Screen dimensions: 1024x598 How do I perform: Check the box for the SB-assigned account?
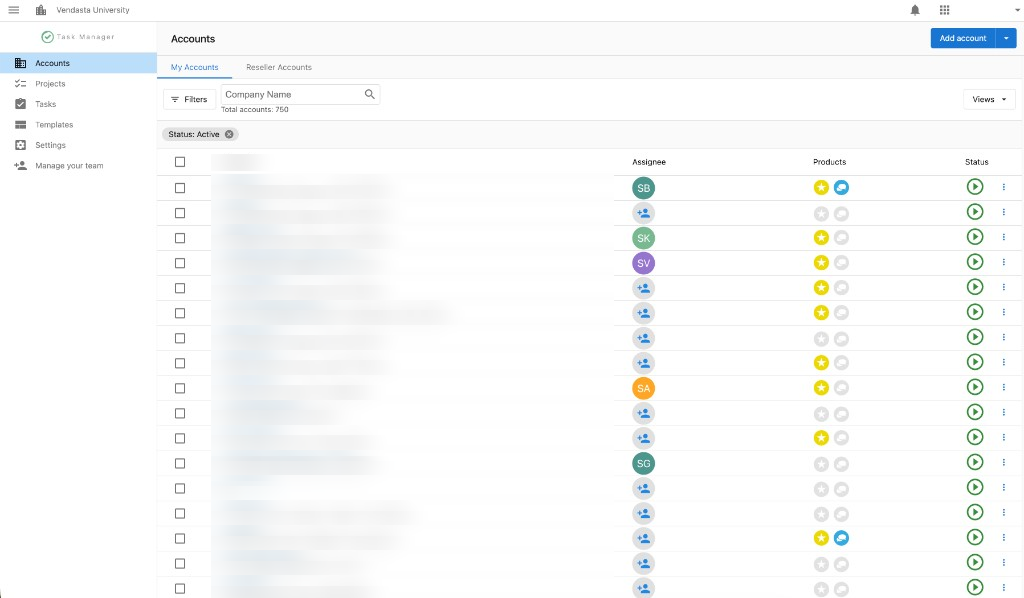coord(180,188)
